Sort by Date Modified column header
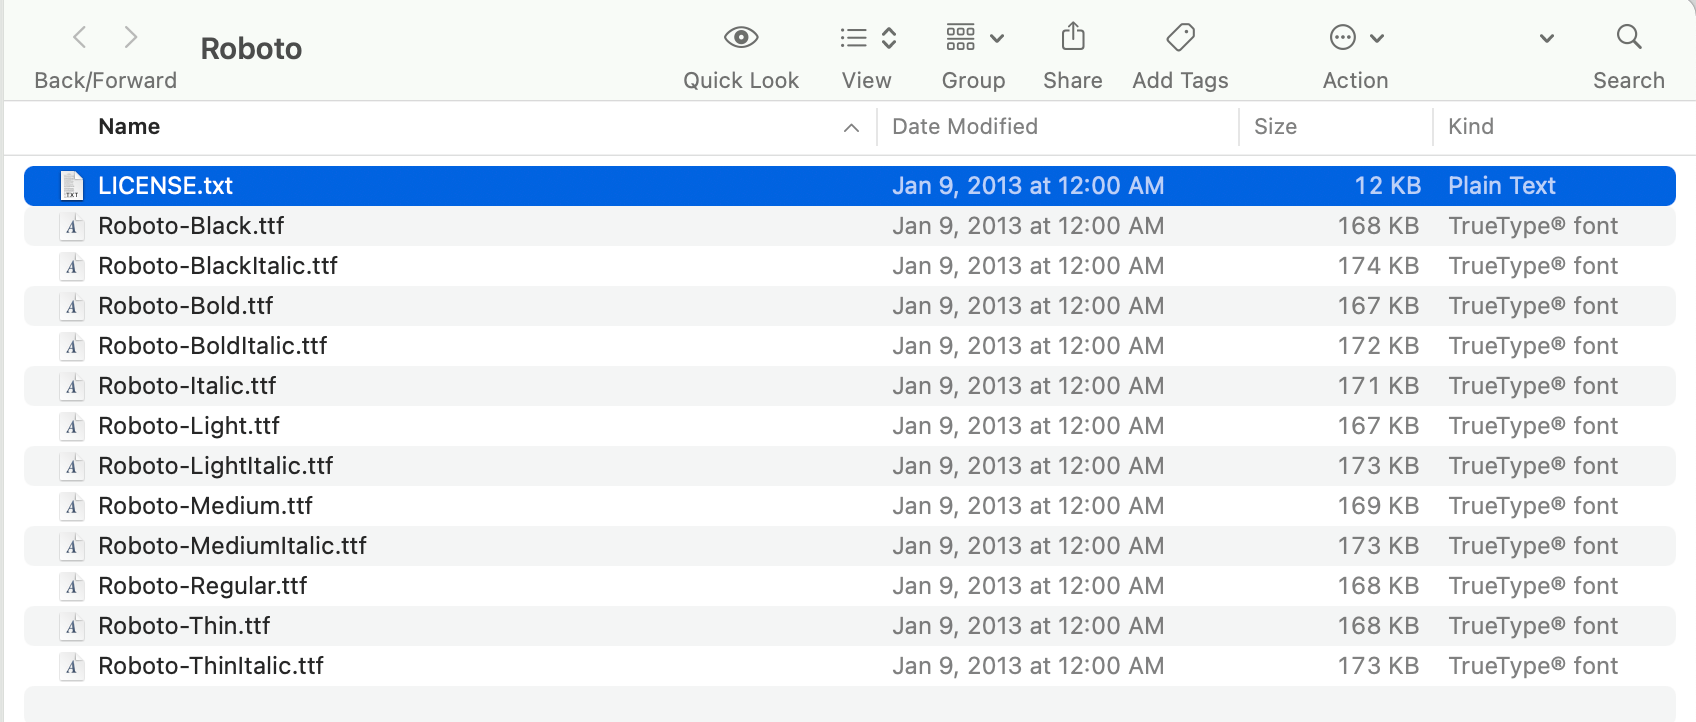This screenshot has width=1696, height=722. pos(965,127)
